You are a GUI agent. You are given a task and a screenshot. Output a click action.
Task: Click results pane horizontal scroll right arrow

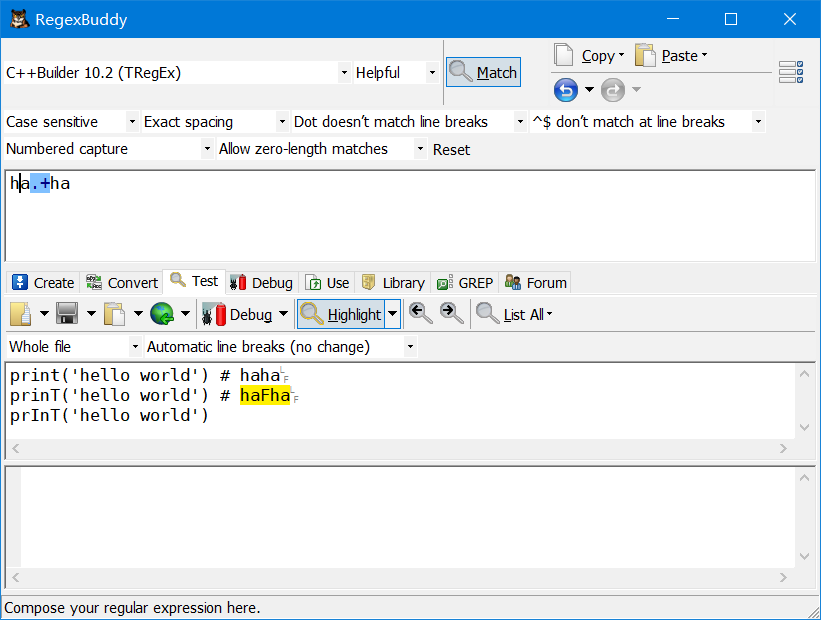pyautogui.click(x=783, y=578)
